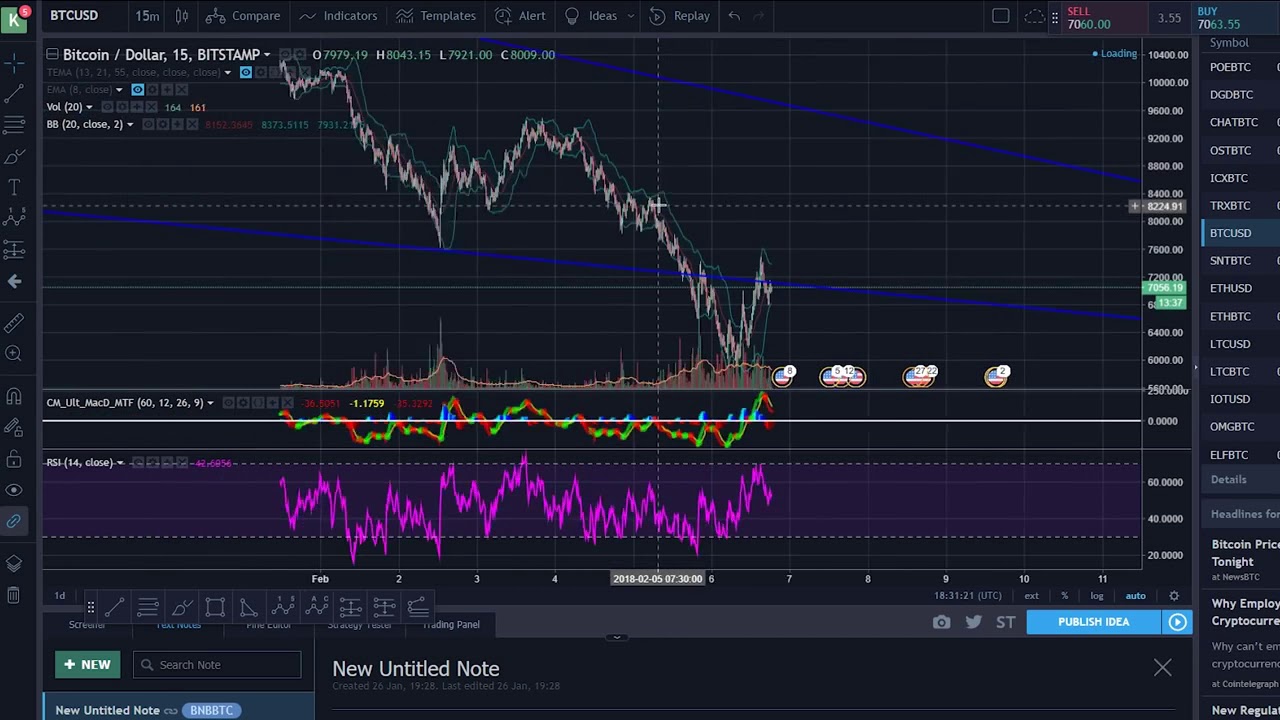Select the crosshair cursor tool
This screenshot has width=1280, height=720.
(14, 63)
